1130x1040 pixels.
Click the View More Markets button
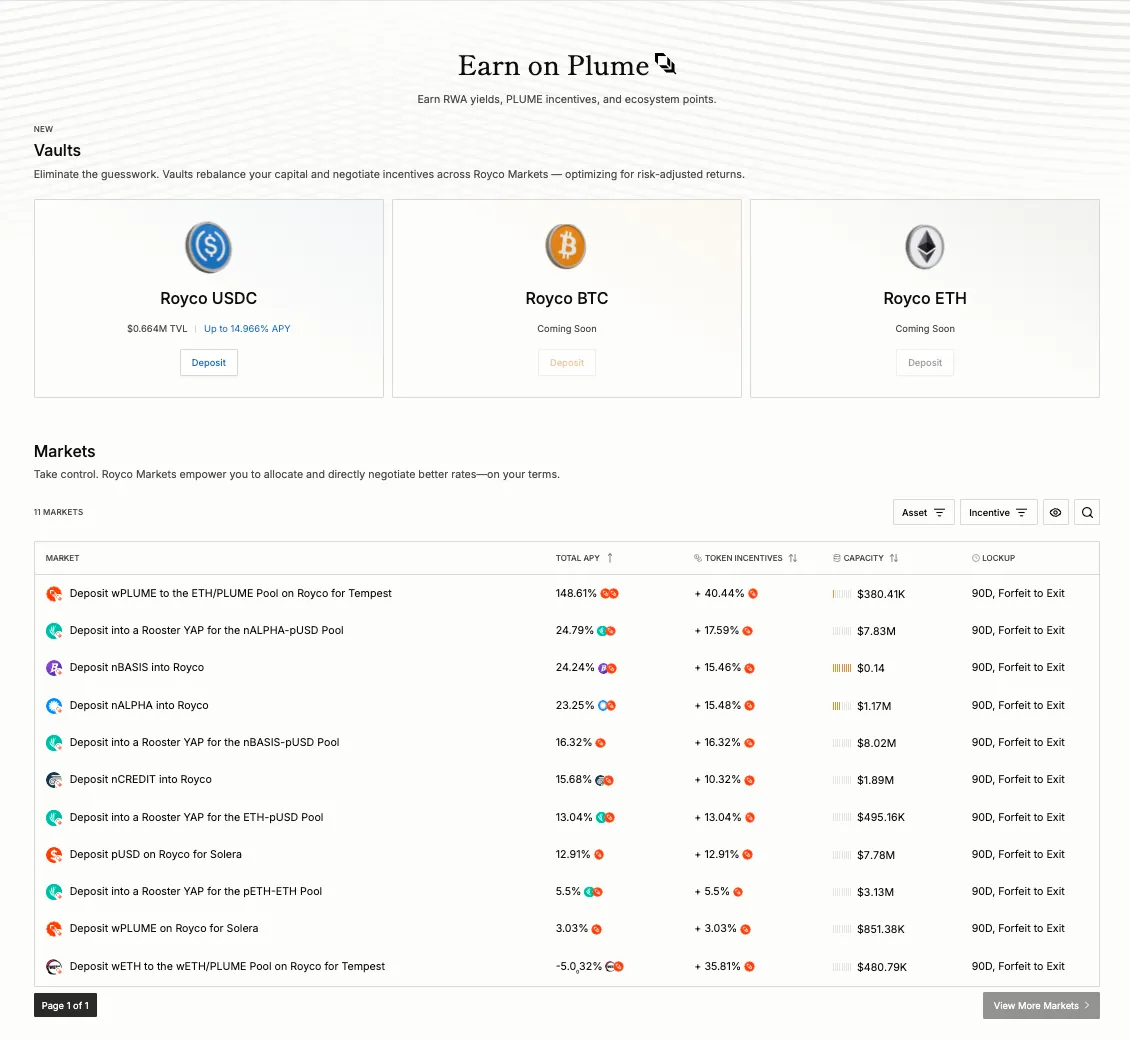pos(1041,1005)
